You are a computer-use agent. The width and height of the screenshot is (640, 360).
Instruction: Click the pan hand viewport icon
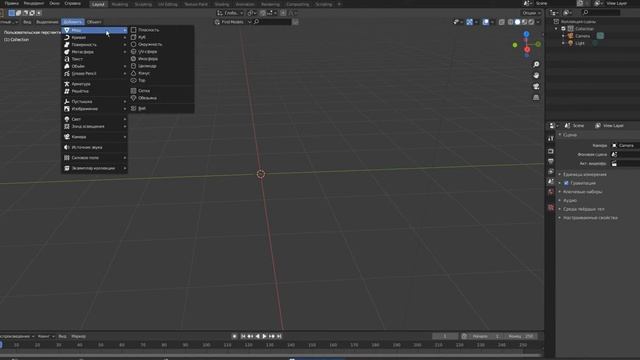tap(536, 76)
